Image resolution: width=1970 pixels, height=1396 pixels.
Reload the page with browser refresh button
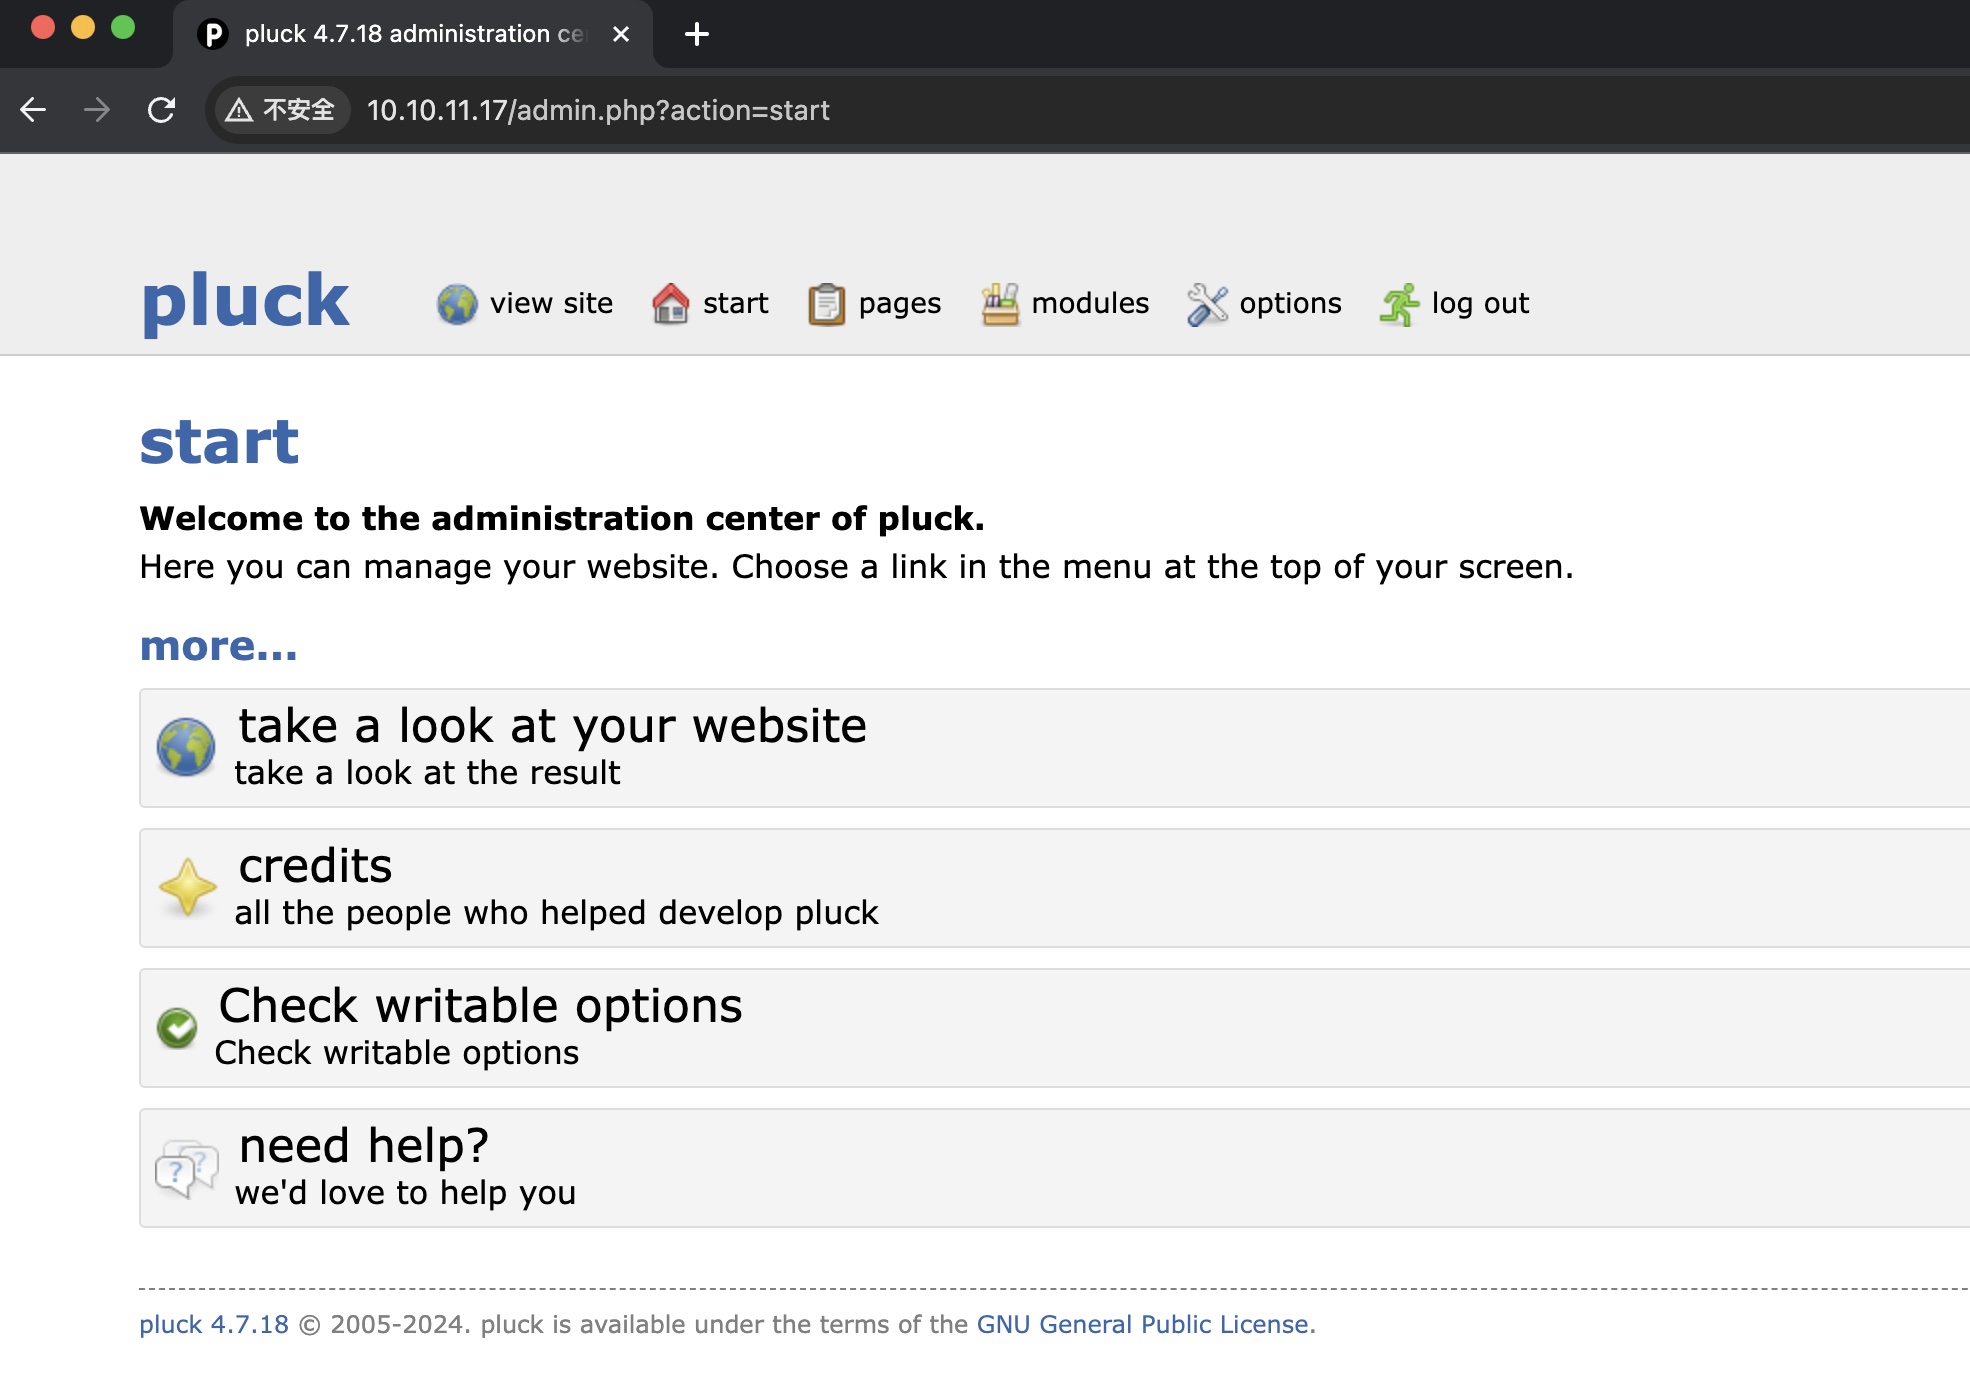point(161,110)
